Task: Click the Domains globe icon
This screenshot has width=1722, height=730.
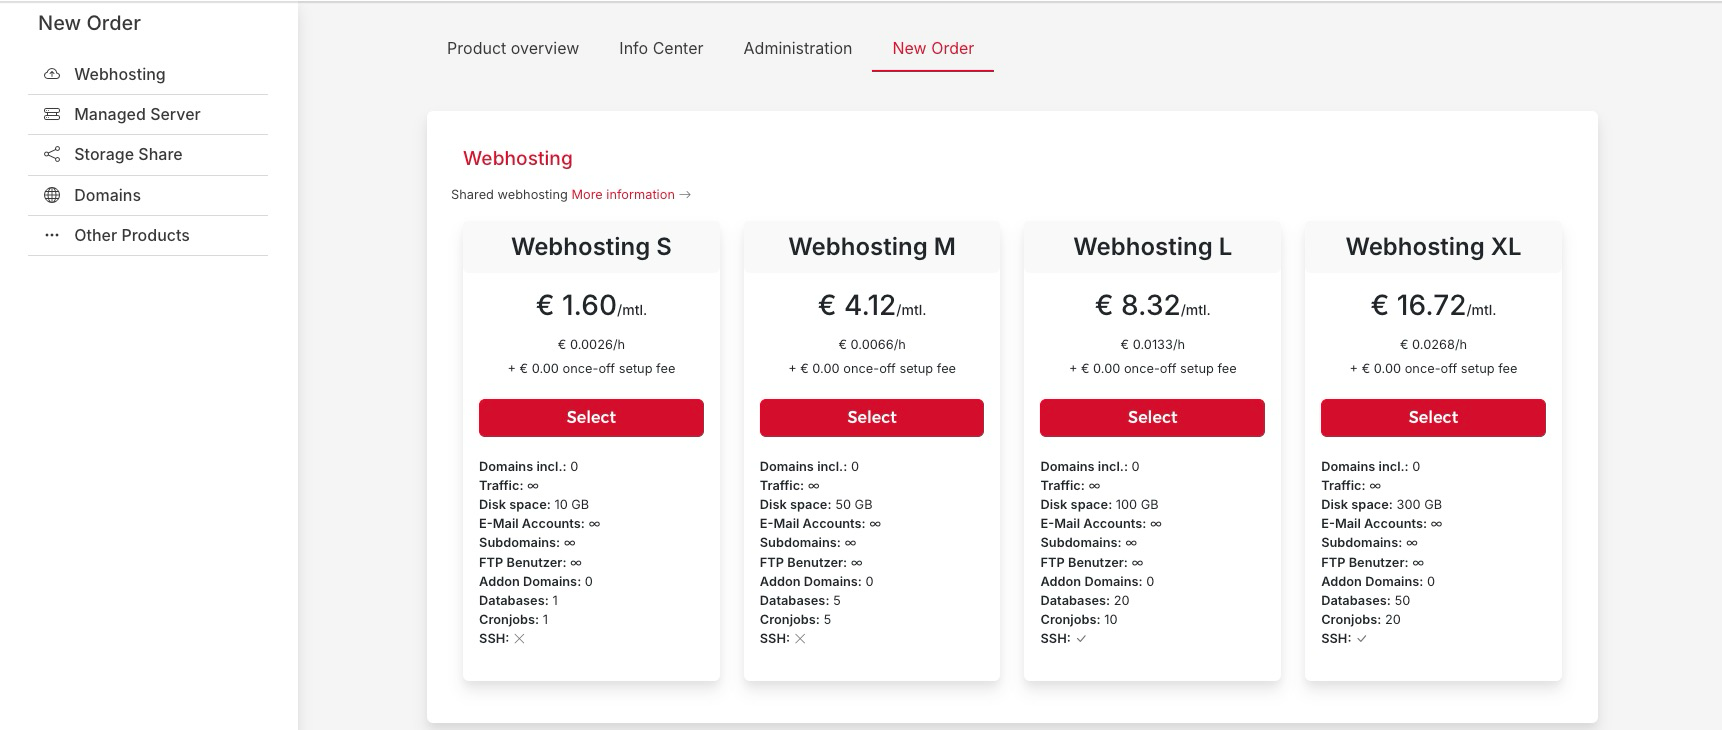Action: (52, 195)
